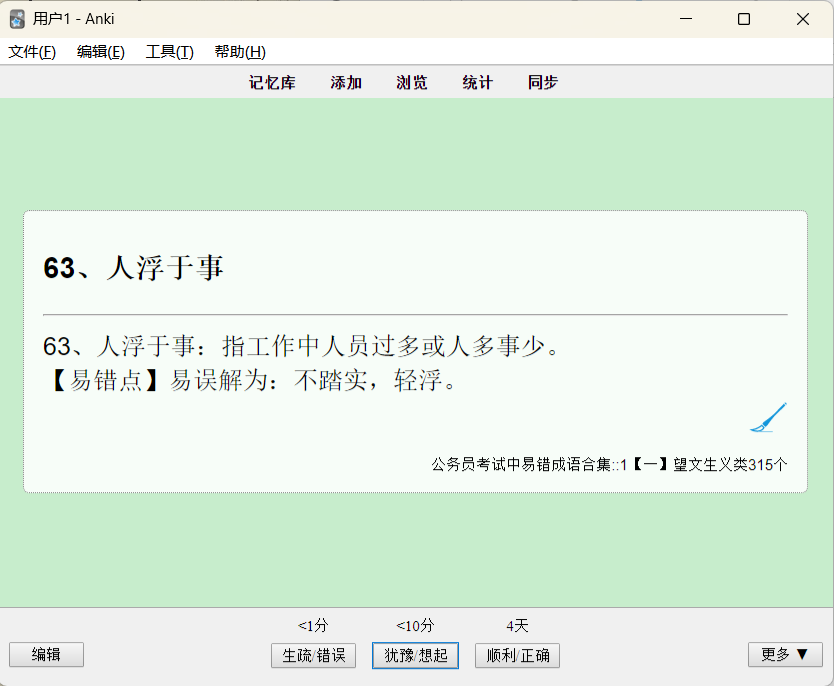Click the card title 63、人浮于事
Image resolution: width=834 pixels, height=686 pixels.
133,267
